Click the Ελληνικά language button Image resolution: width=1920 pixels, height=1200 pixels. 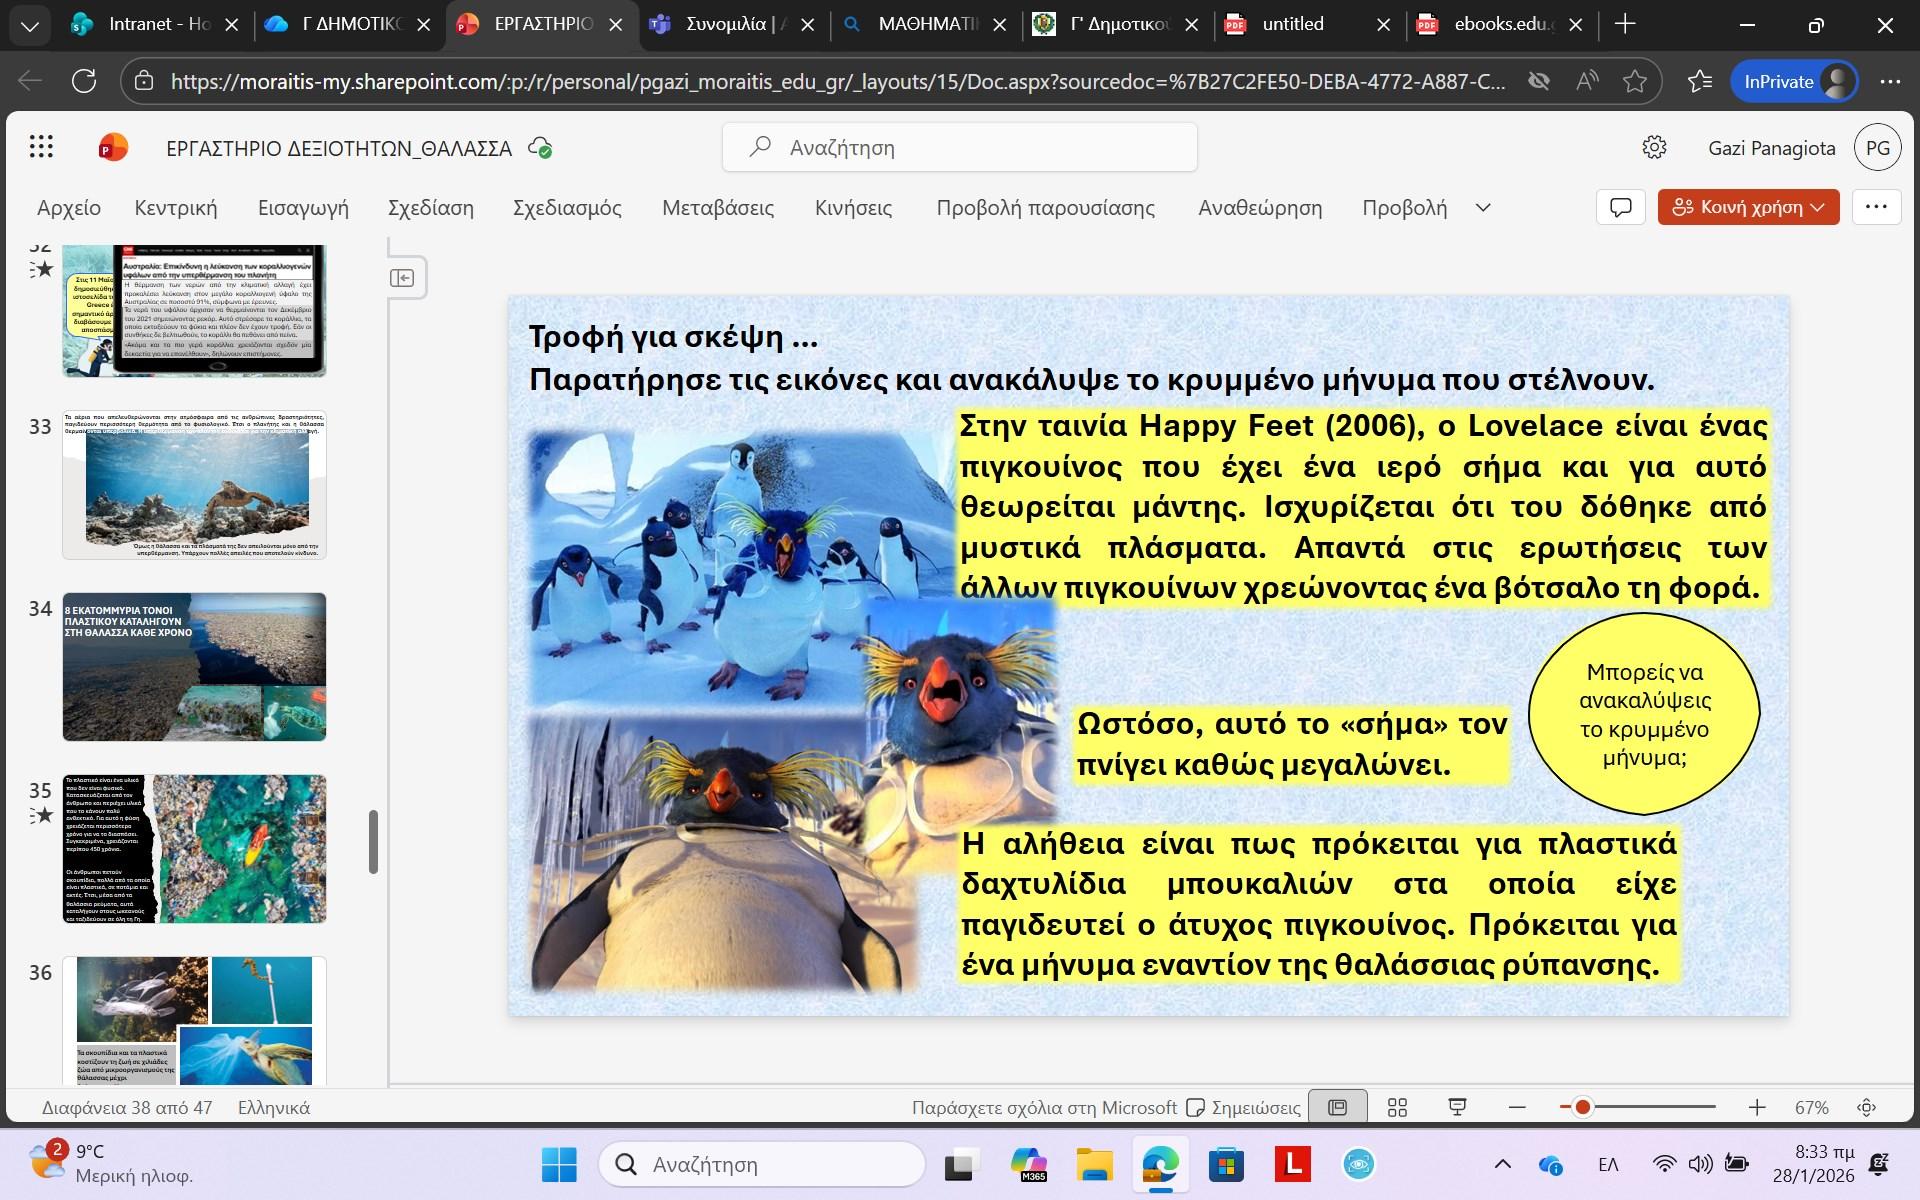point(273,1107)
